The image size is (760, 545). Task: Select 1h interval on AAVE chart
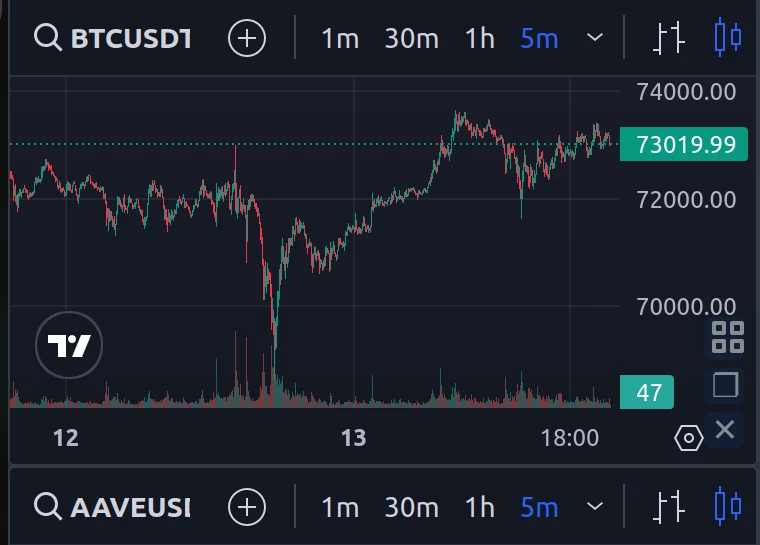click(479, 507)
